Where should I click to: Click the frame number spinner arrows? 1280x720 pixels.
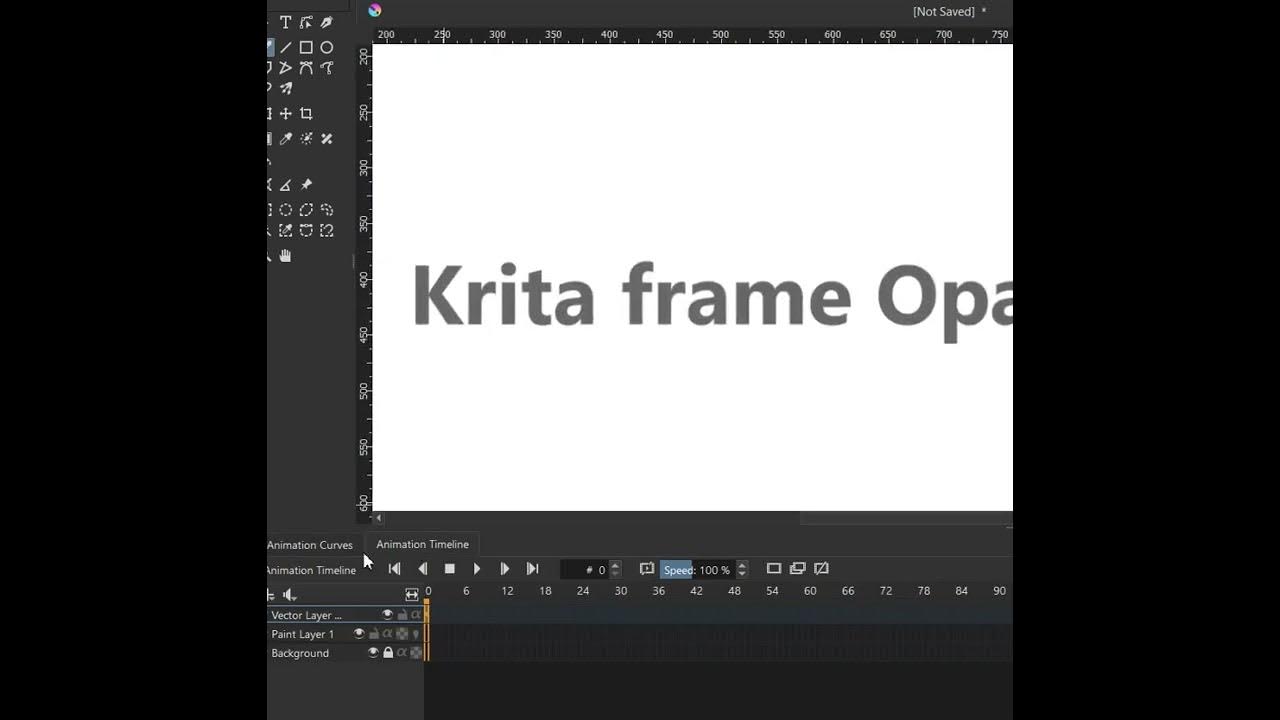615,570
